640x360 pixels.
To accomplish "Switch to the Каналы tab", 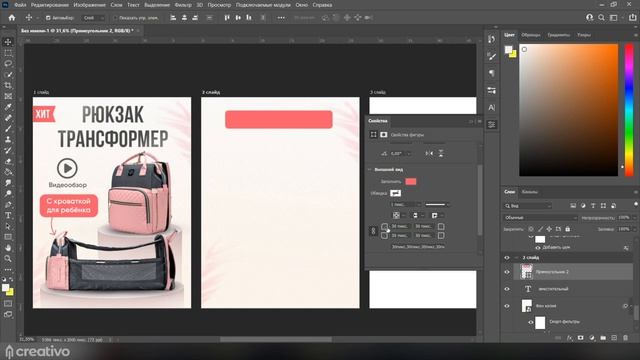I will 530,192.
